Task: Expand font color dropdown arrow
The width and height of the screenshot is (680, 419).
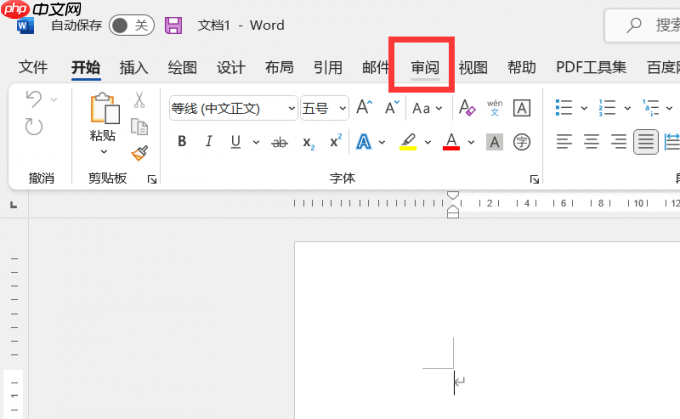Action: tap(471, 142)
